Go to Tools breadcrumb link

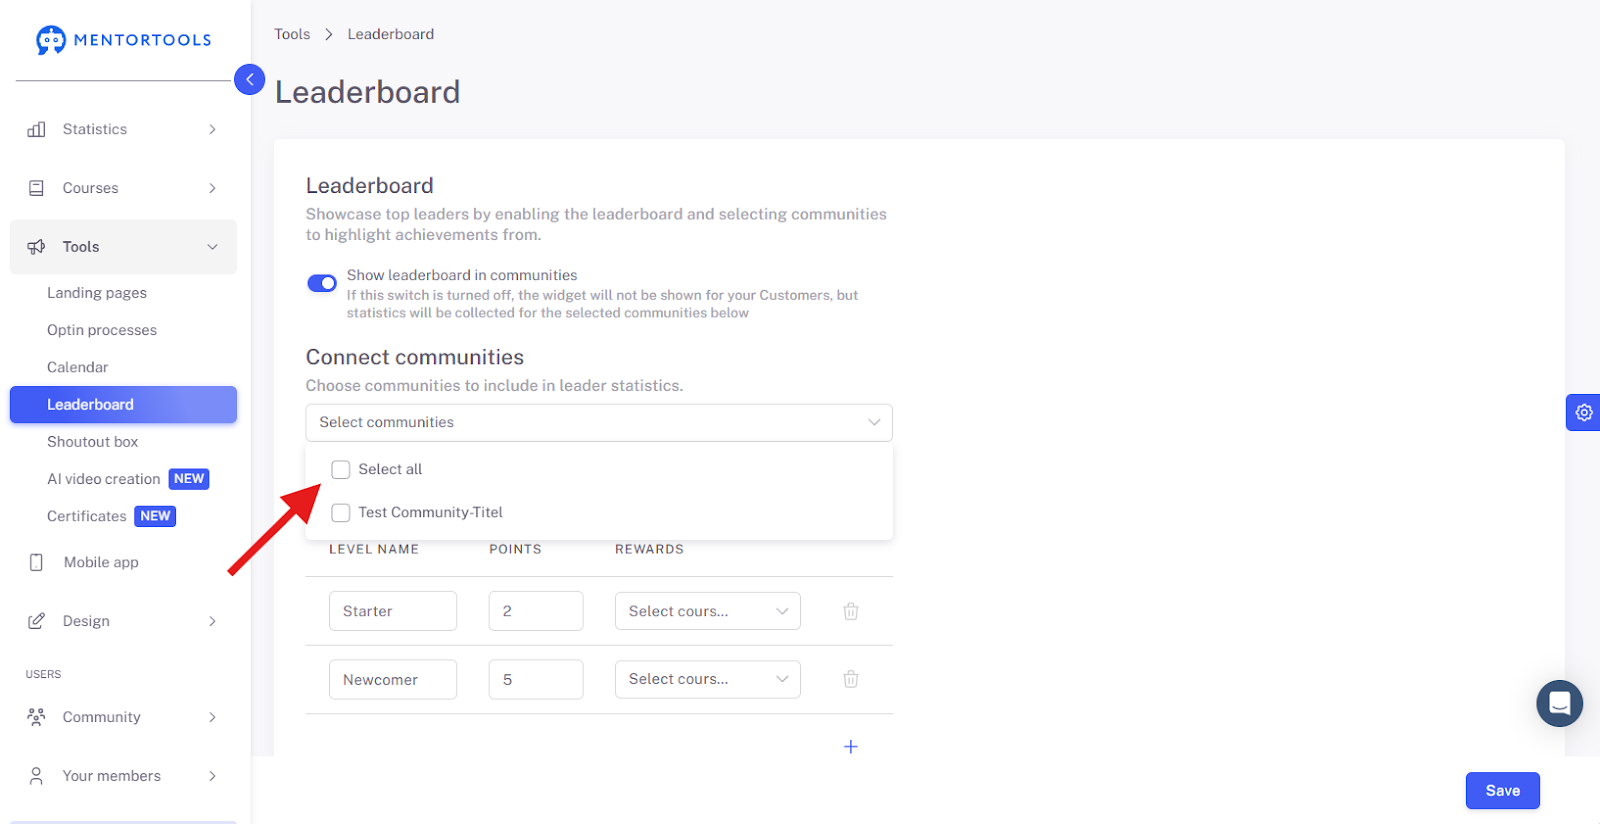pos(292,34)
